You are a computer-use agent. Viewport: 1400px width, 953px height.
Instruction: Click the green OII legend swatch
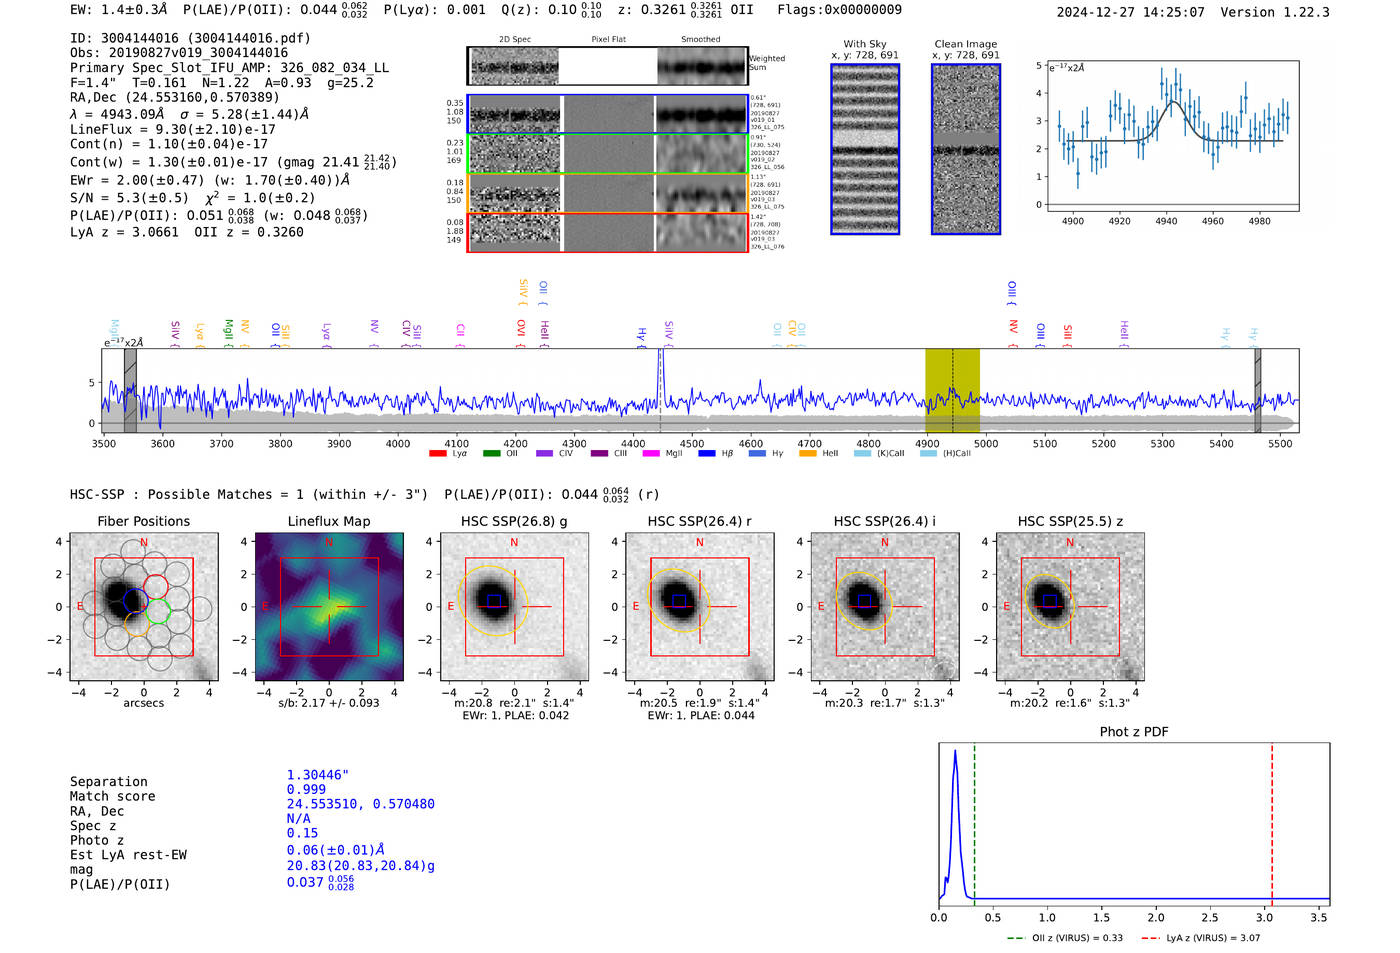pyautogui.click(x=491, y=453)
